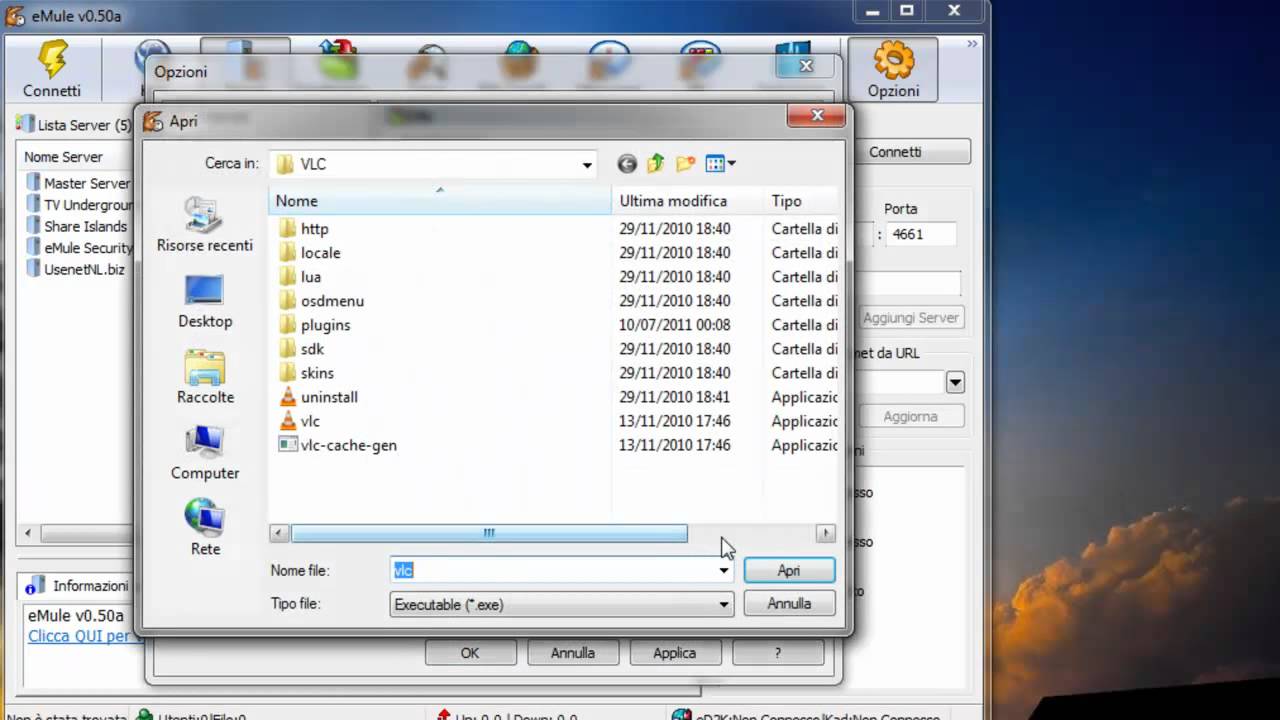The width and height of the screenshot is (1280, 720).
Task: Open Risorse recenti in the places bar
Action: click(205, 224)
